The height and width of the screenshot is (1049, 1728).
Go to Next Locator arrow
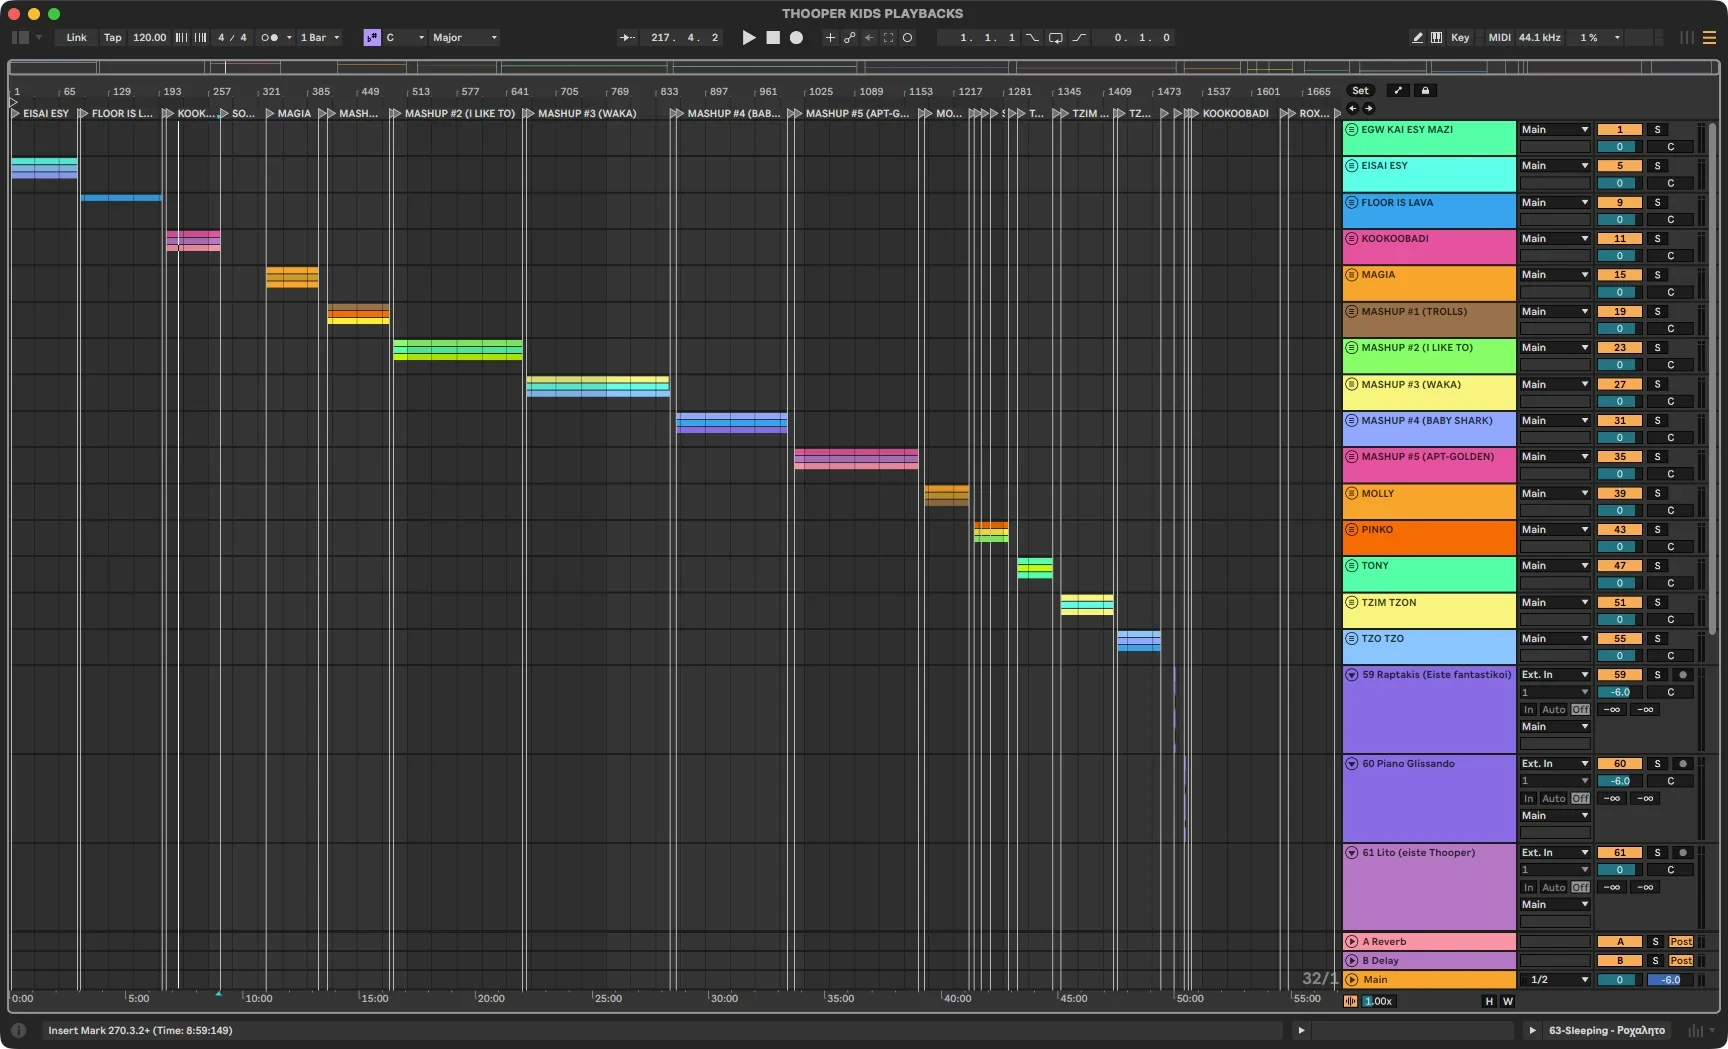[1368, 108]
